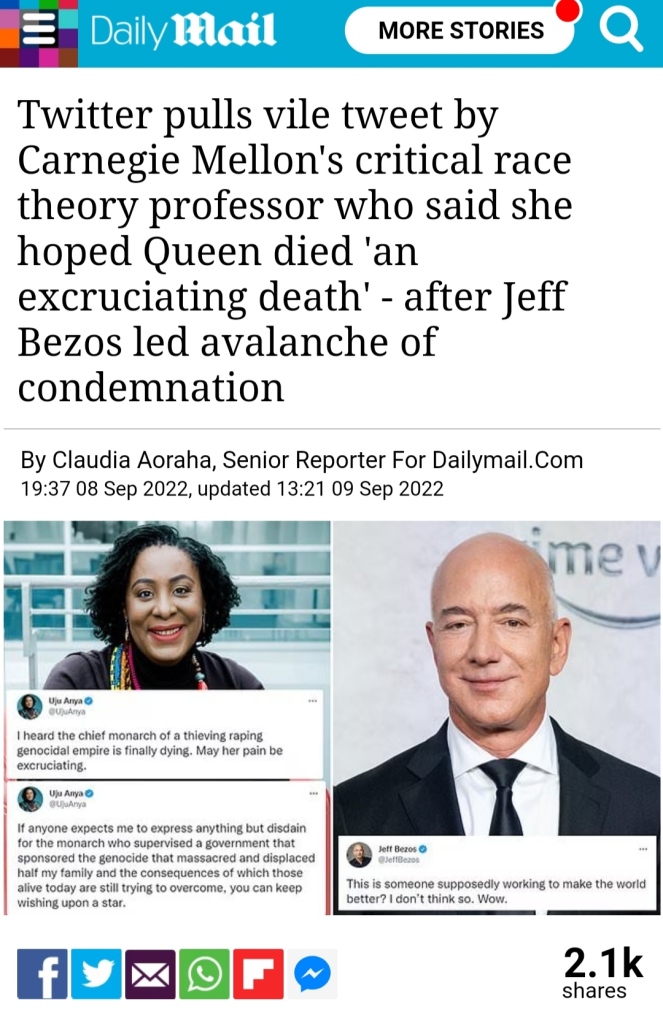663x1023 pixels.
Task: Share article via Messenger icon
Action: coord(313,973)
